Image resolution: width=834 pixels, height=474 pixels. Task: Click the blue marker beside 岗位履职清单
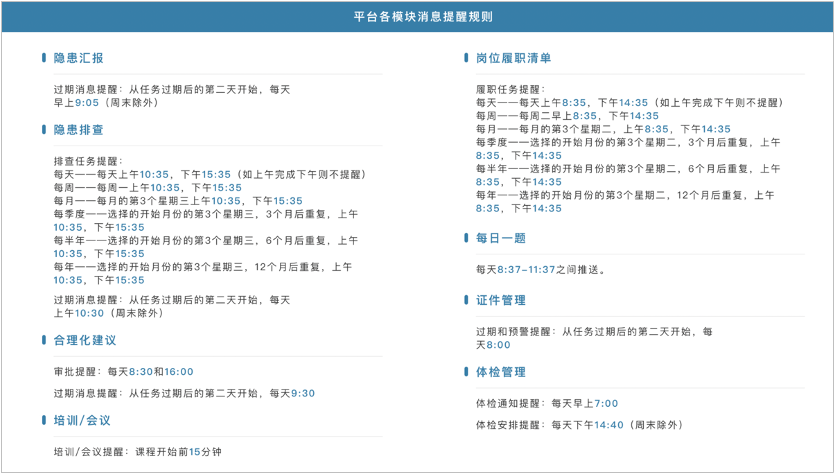click(466, 57)
